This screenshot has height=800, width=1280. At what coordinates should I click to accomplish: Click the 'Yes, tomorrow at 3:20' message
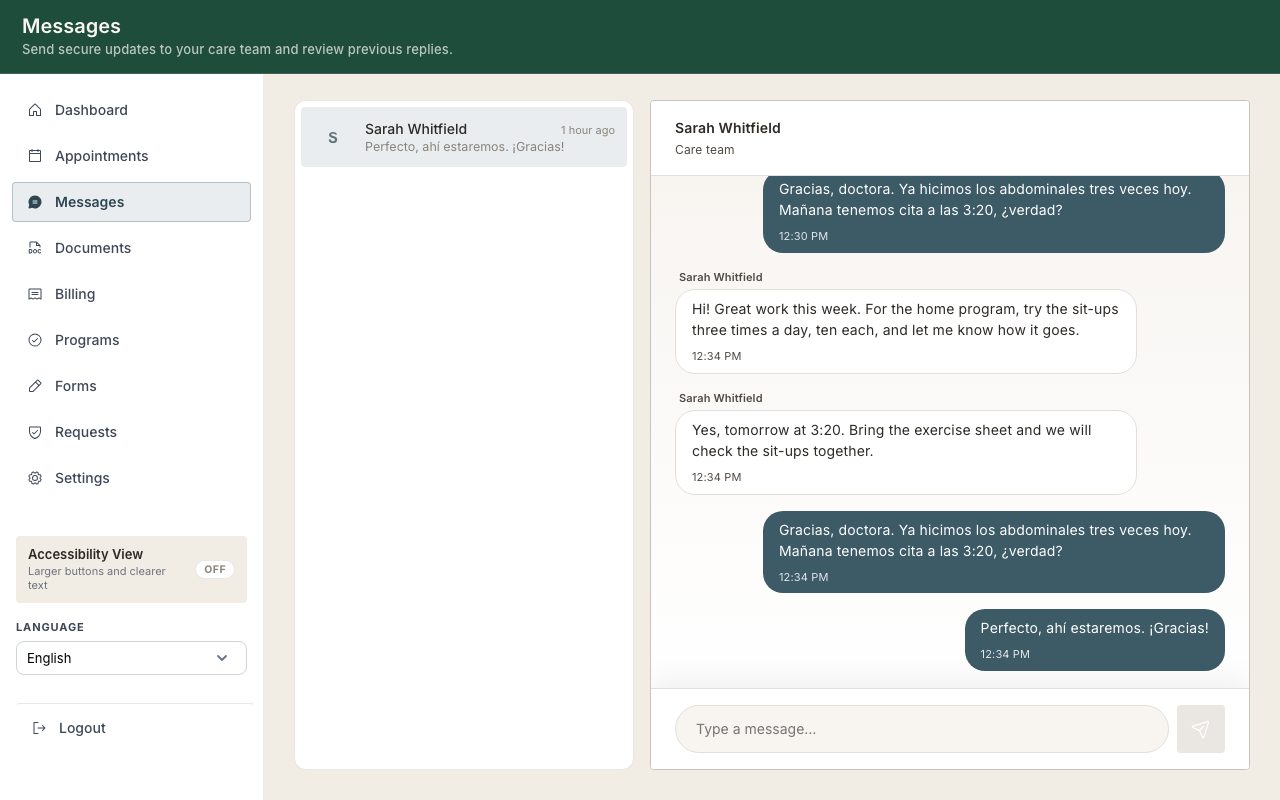[906, 452]
